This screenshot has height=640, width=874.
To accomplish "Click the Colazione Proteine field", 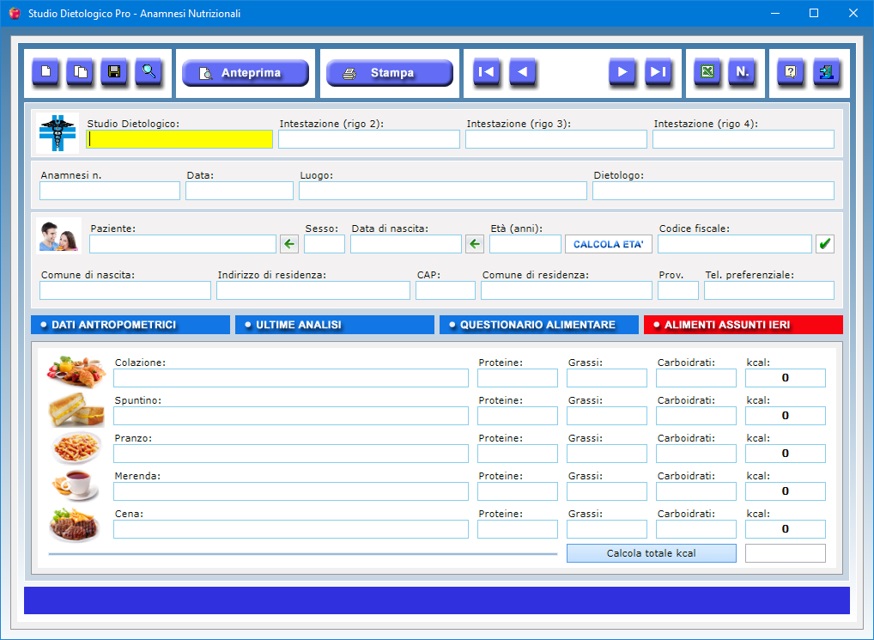I will tap(517, 378).
